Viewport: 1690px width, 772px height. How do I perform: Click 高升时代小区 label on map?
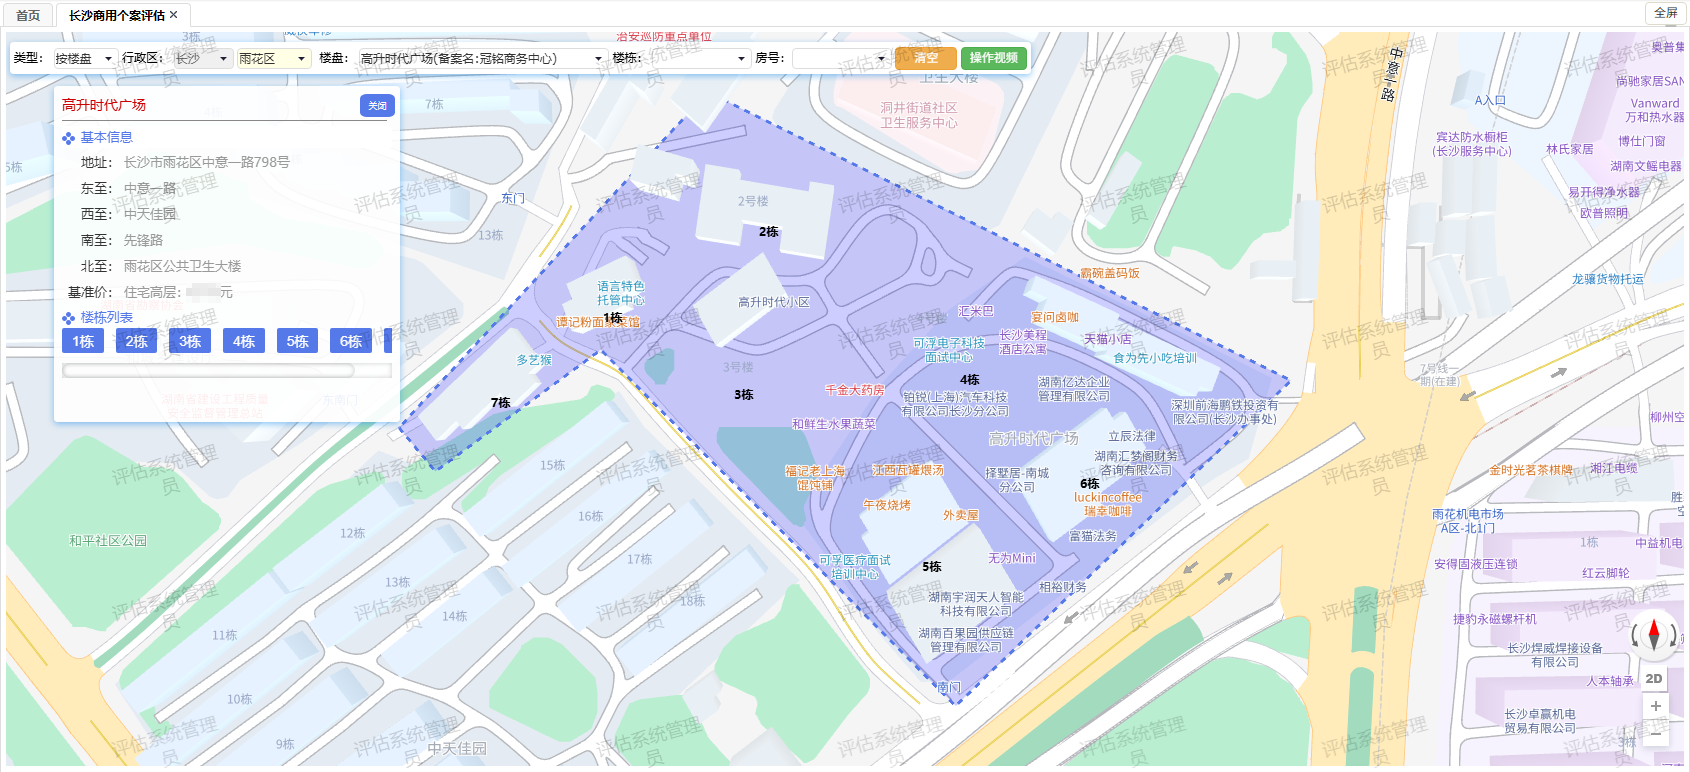coord(774,302)
